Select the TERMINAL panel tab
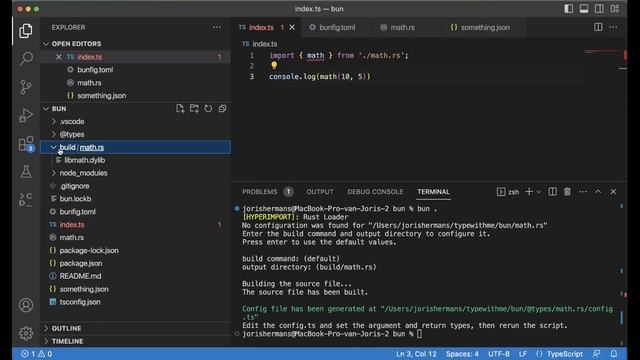This screenshot has width=640, height=360. (433, 192)
